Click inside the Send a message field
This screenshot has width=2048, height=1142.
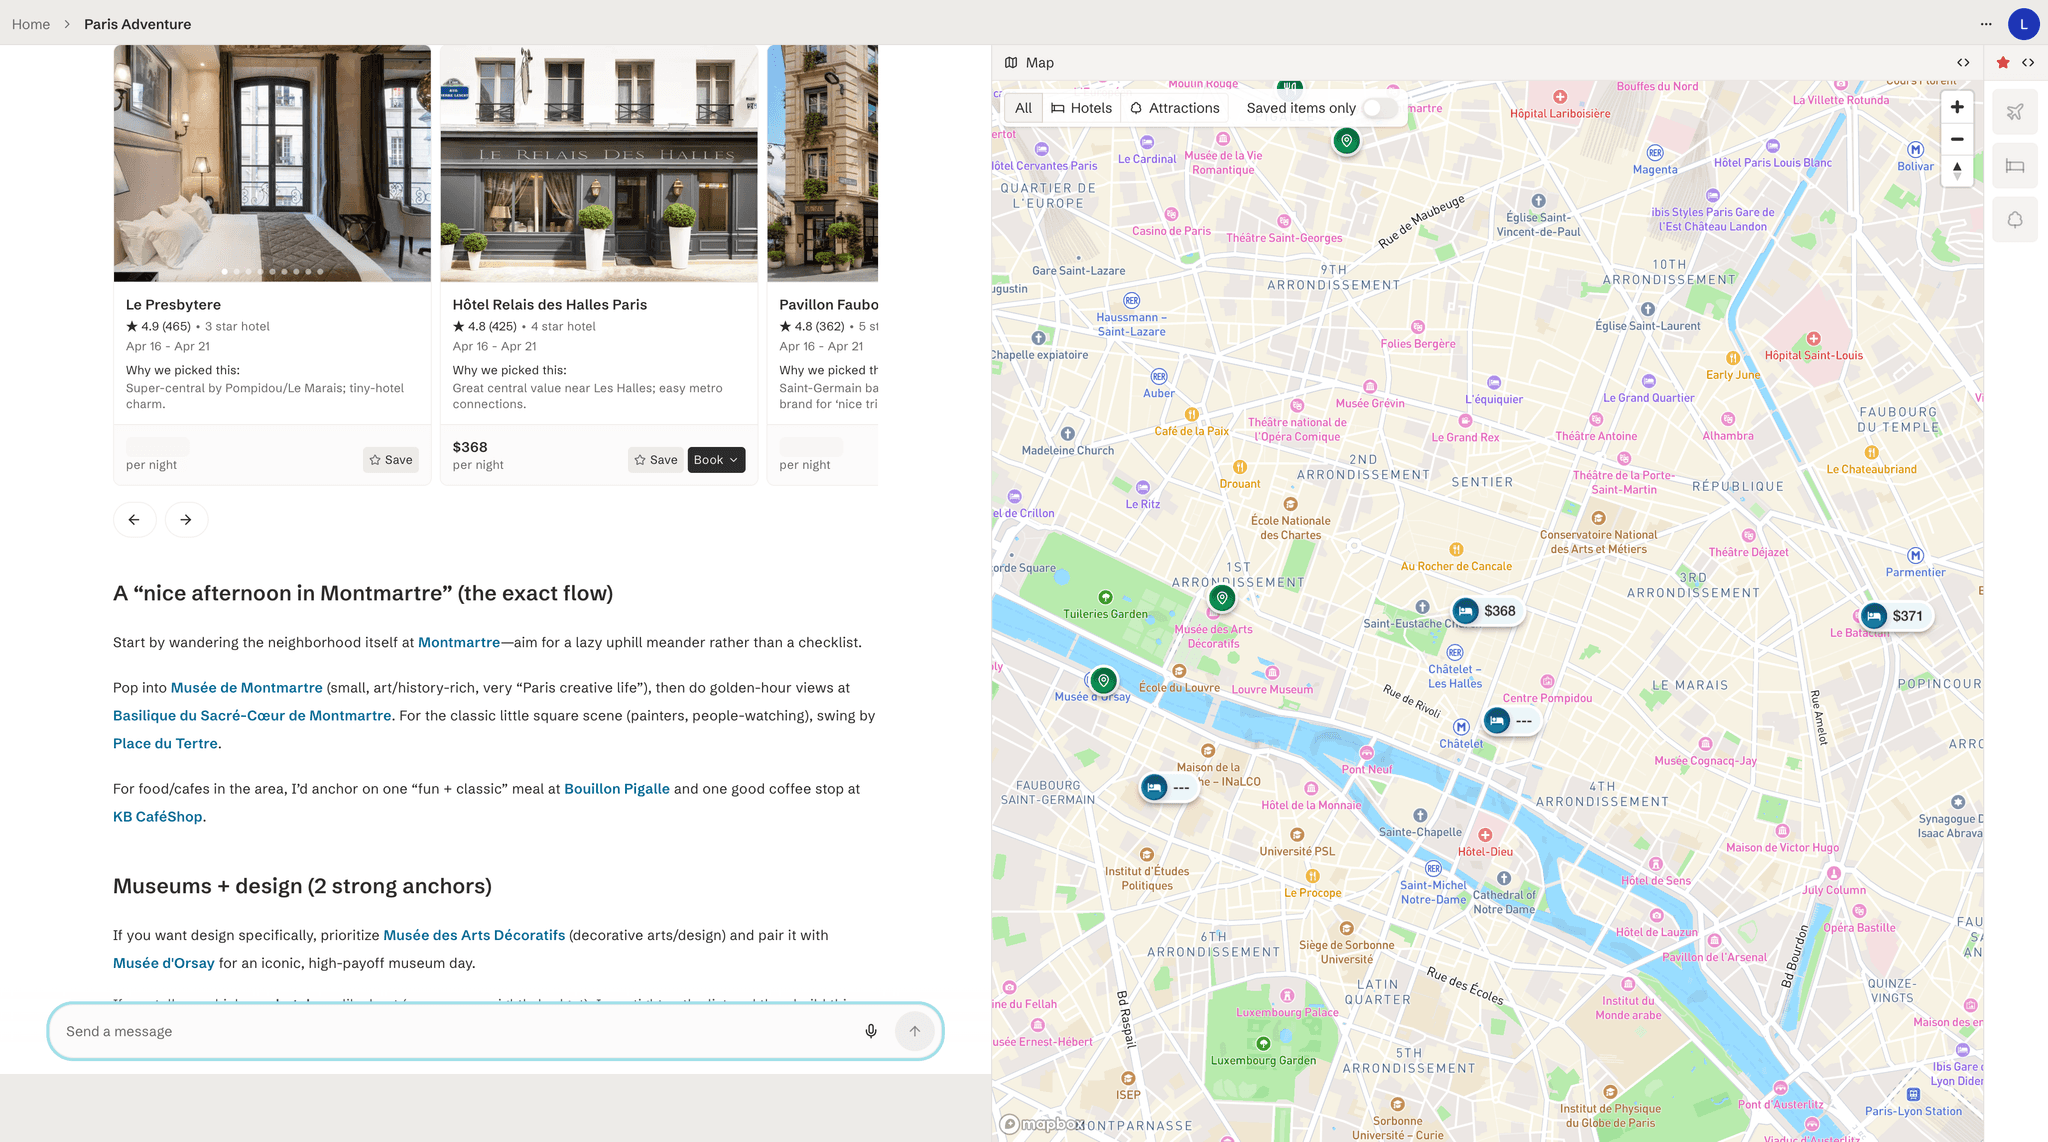point(400,1030)
